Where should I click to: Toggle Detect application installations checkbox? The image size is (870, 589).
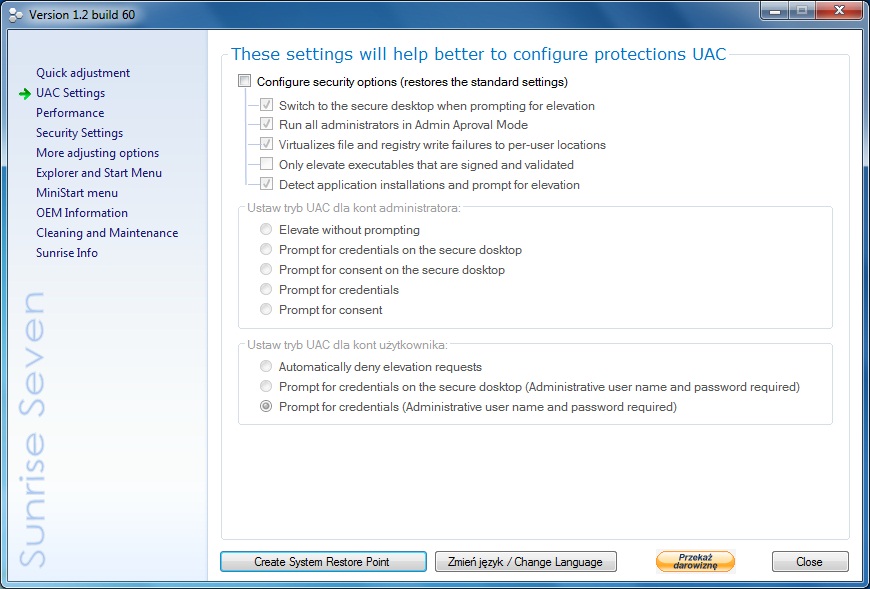click(x=267, y=185)
